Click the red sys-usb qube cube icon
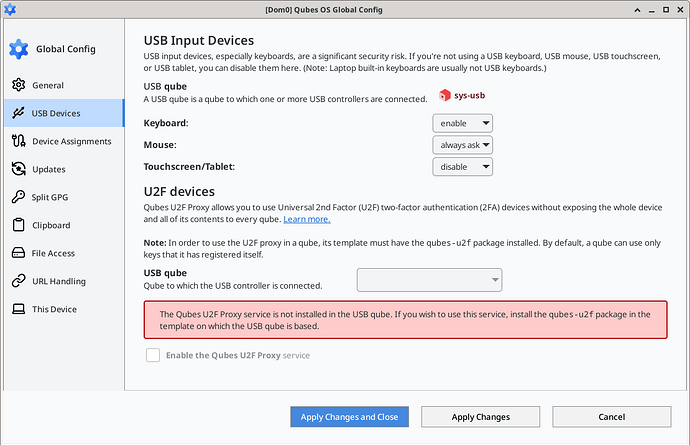This screenshot has width=690, height=445. (445, 95)
